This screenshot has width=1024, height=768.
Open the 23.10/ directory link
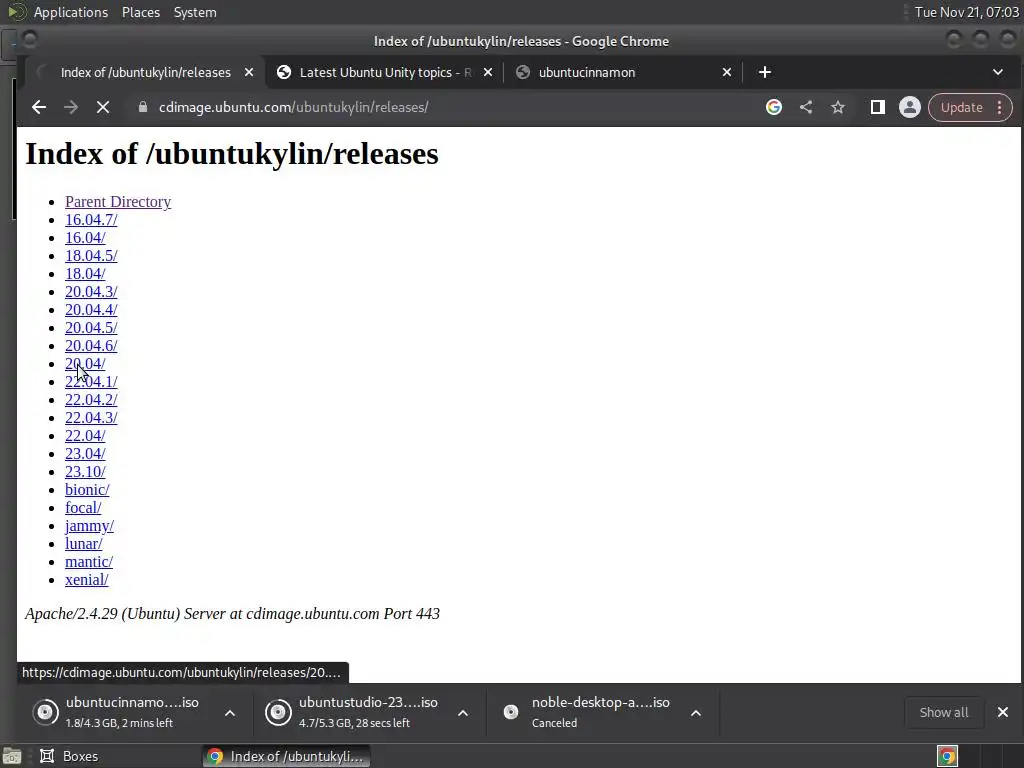[x=85, y=472]
